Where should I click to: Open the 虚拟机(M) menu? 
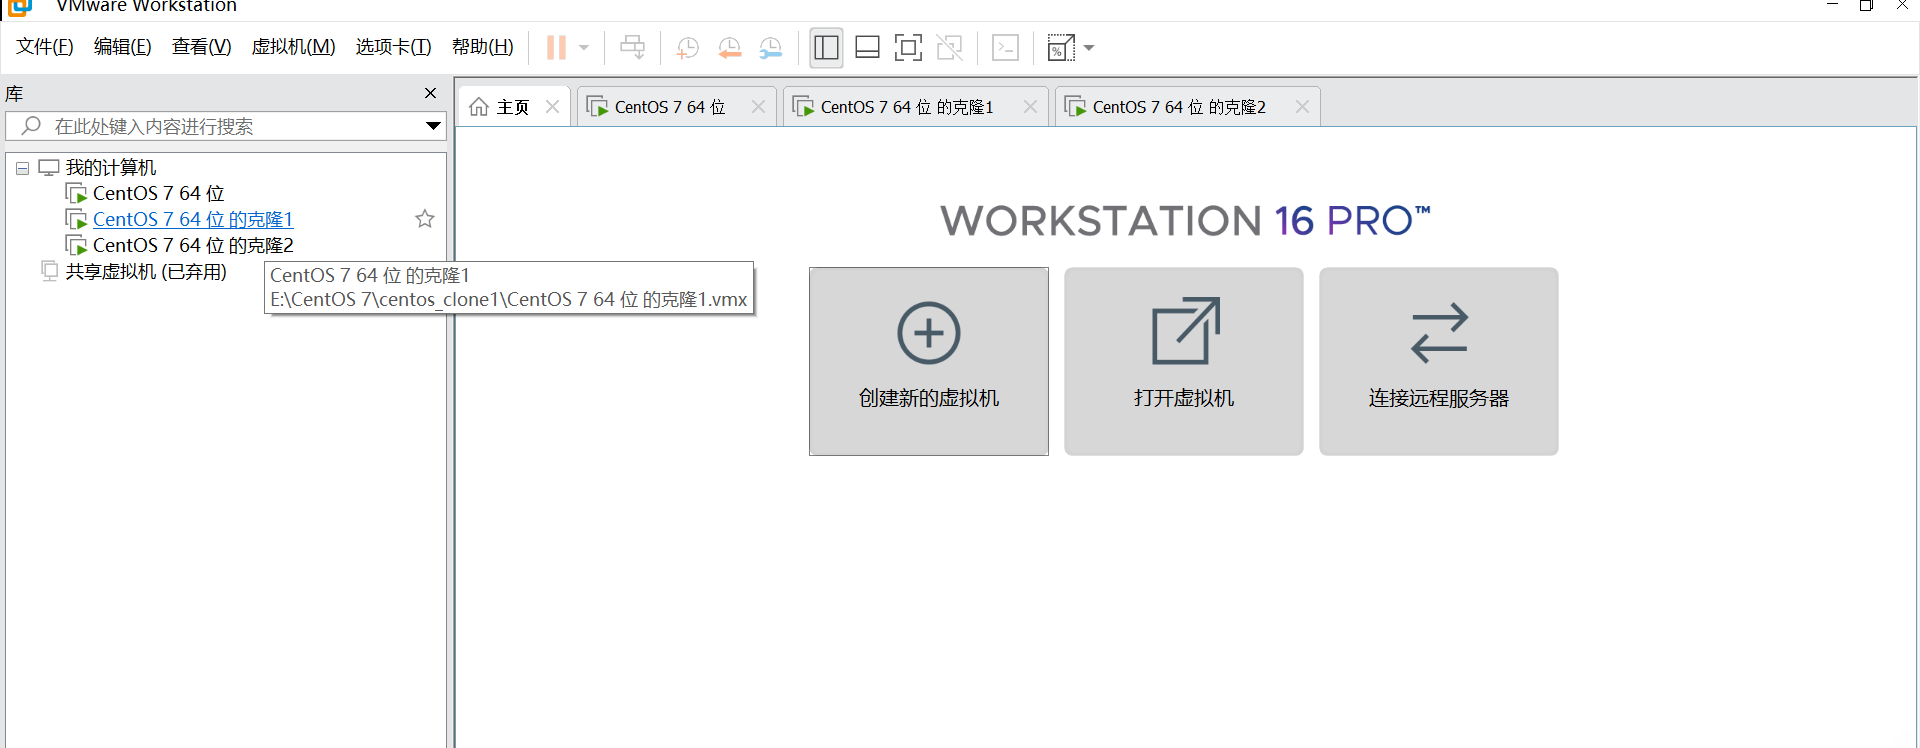click(293, 47)
